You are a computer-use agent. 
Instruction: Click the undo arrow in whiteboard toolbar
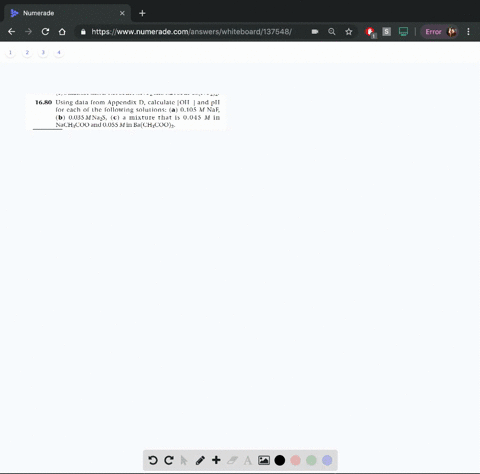point(153,460)
